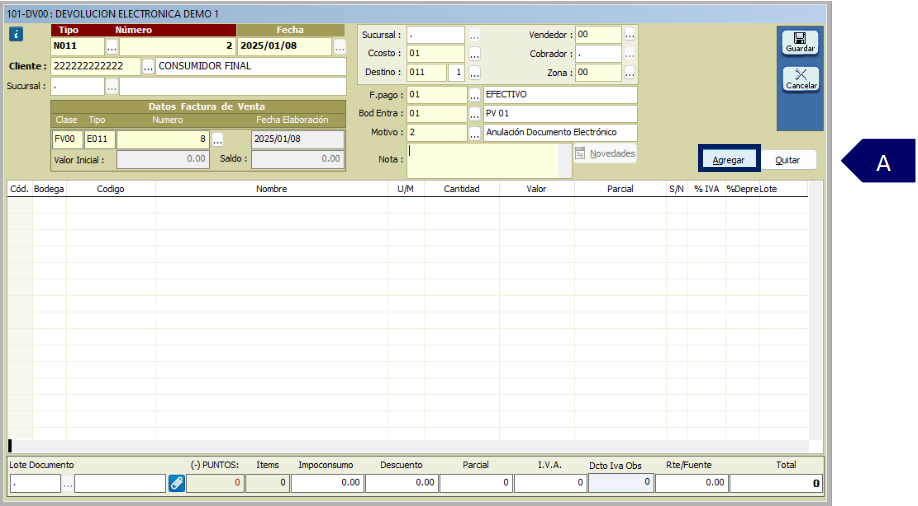This screenshot has height=506, width=918.
Task: Click the Vendedor field with 00
Action: click(598, 35)
